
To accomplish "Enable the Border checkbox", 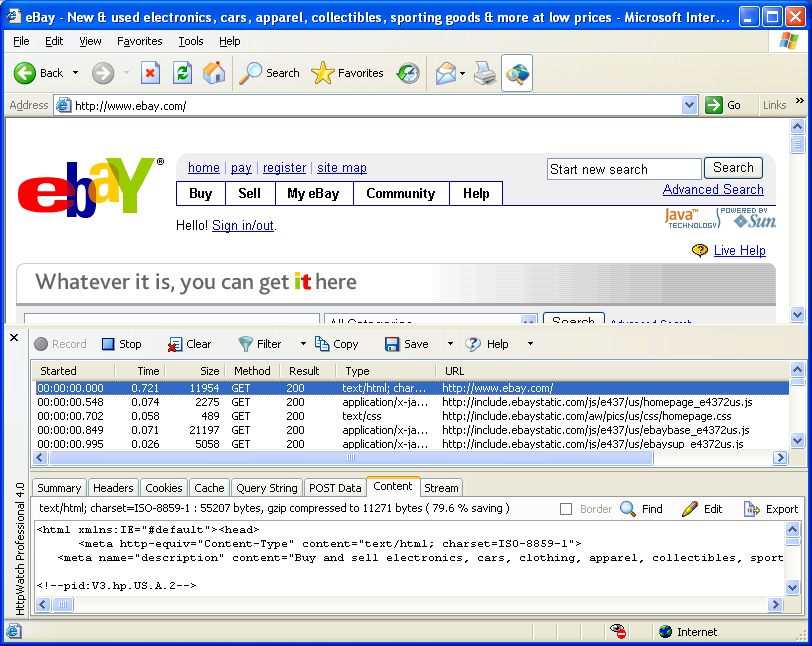I will (x=567, y=509).
